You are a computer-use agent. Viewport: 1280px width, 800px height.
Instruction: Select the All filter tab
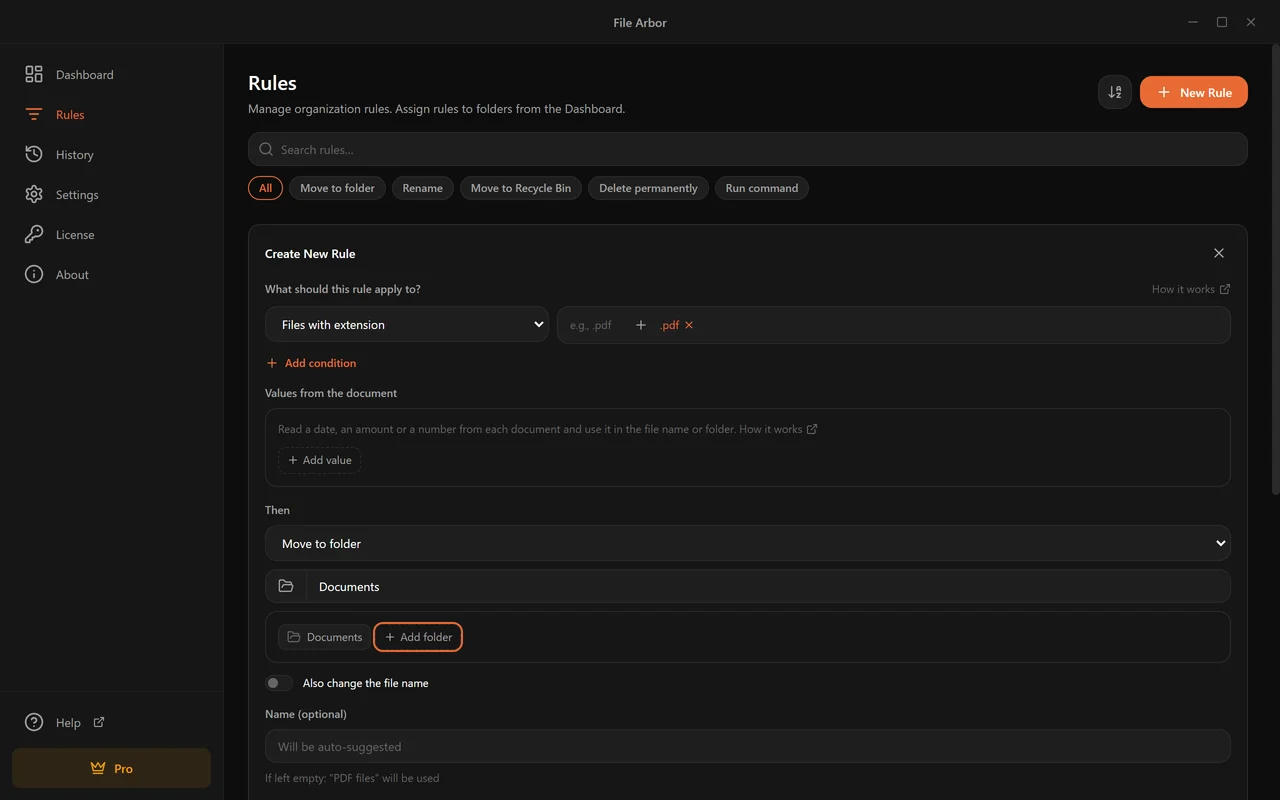click(265, 188)
